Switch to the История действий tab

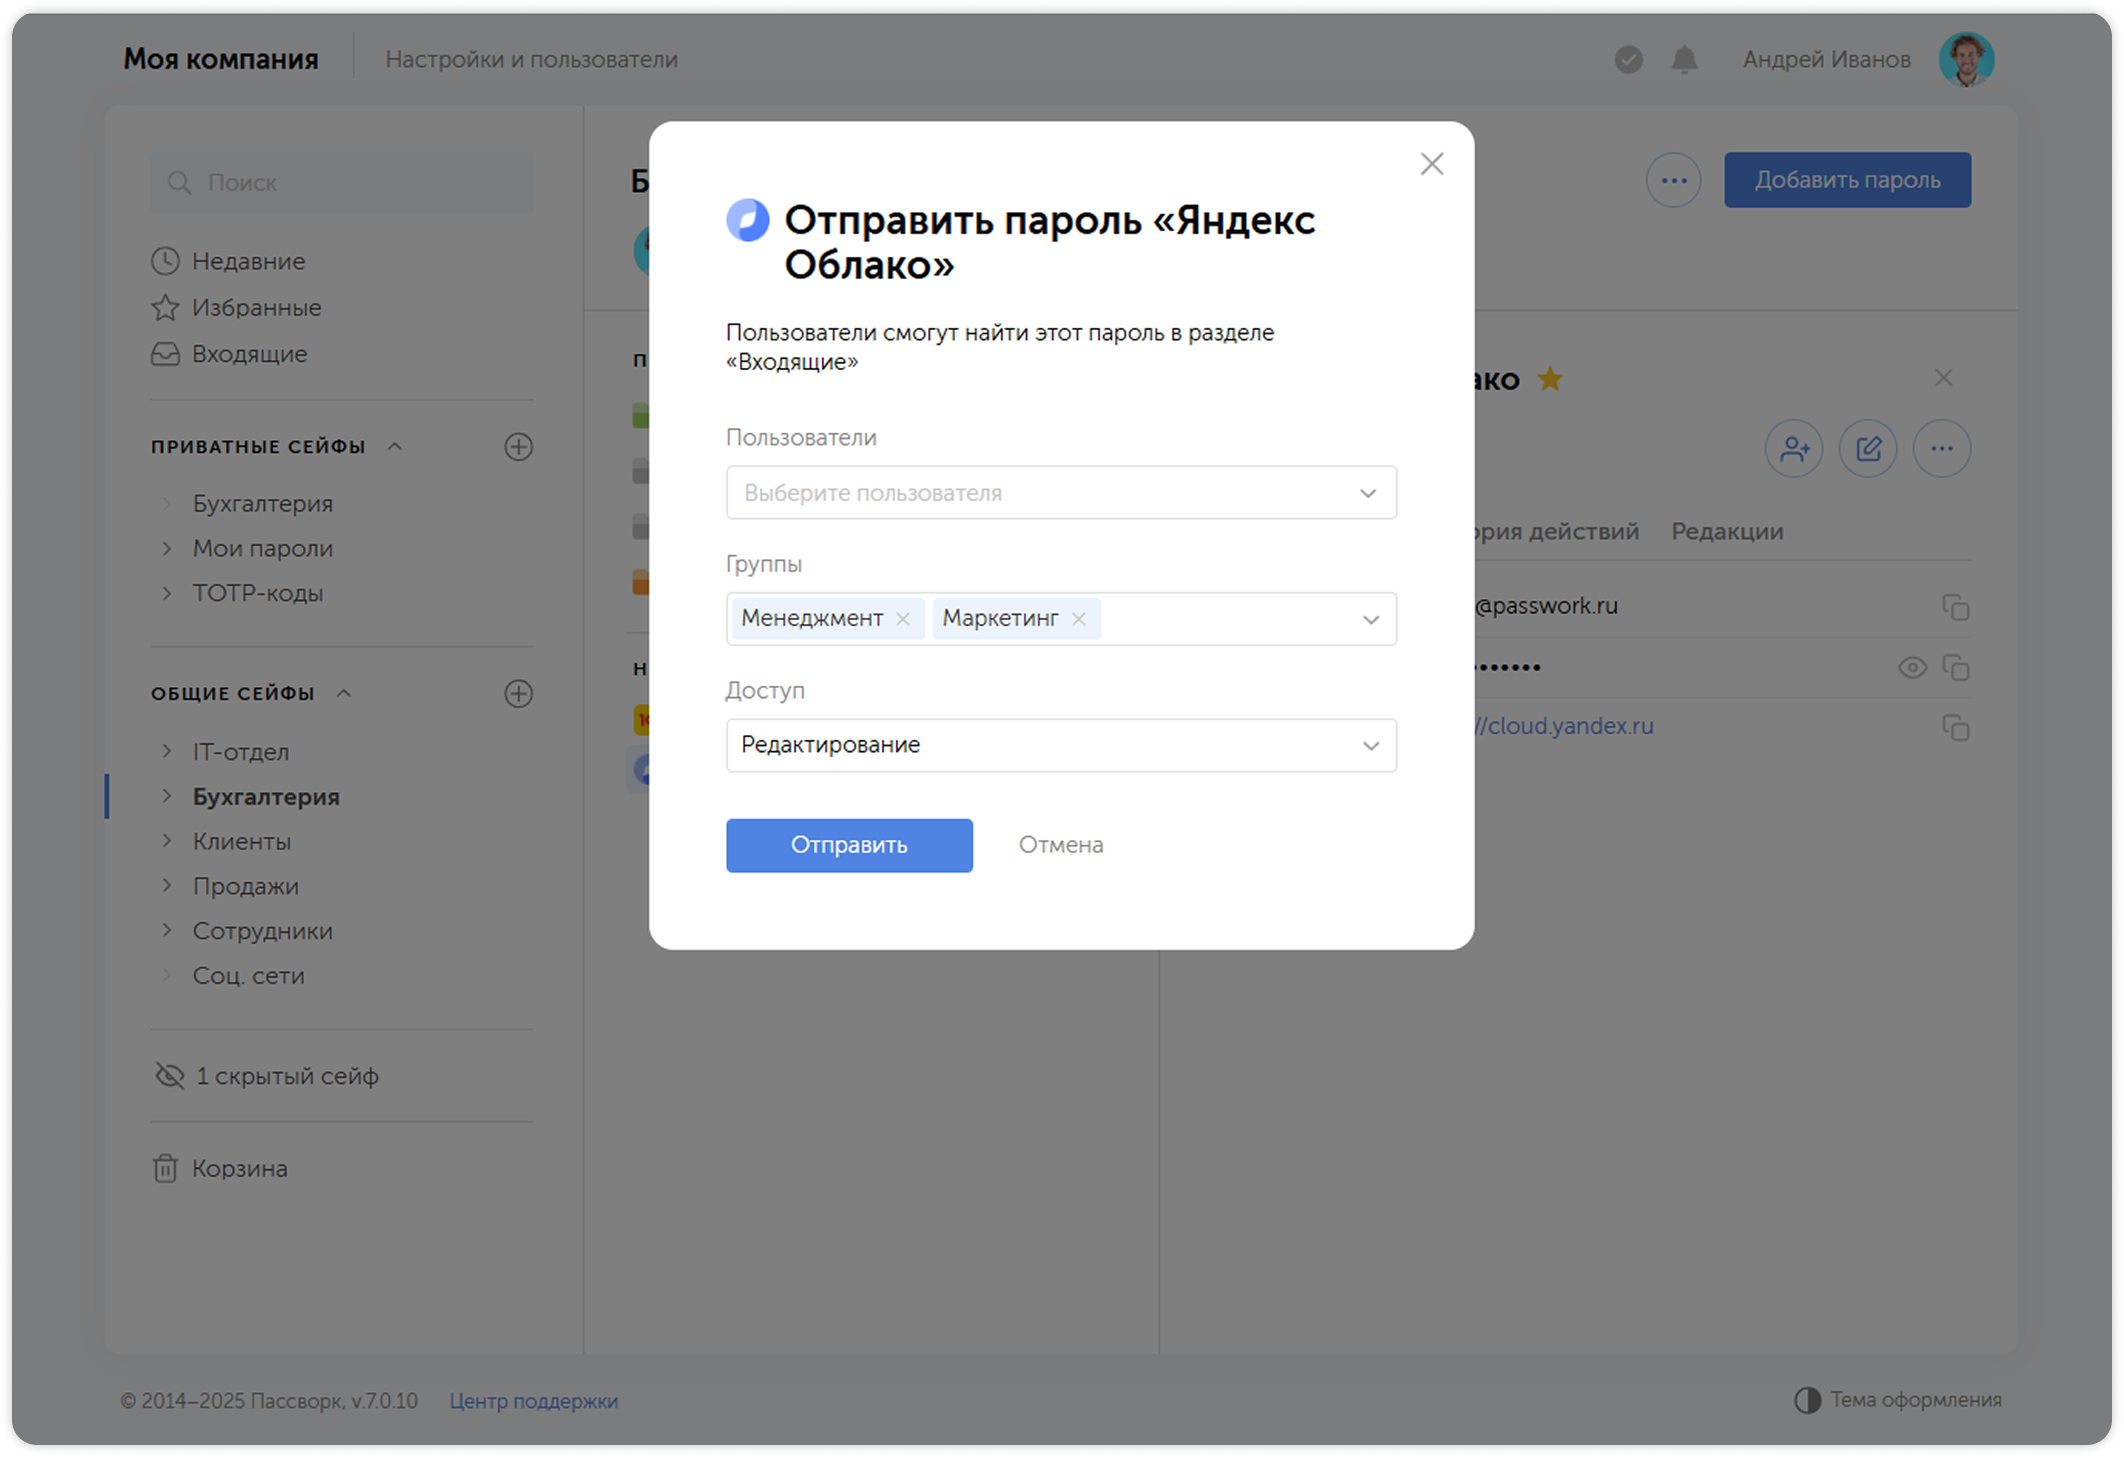pyautogui.click(x=1557, y=531)
